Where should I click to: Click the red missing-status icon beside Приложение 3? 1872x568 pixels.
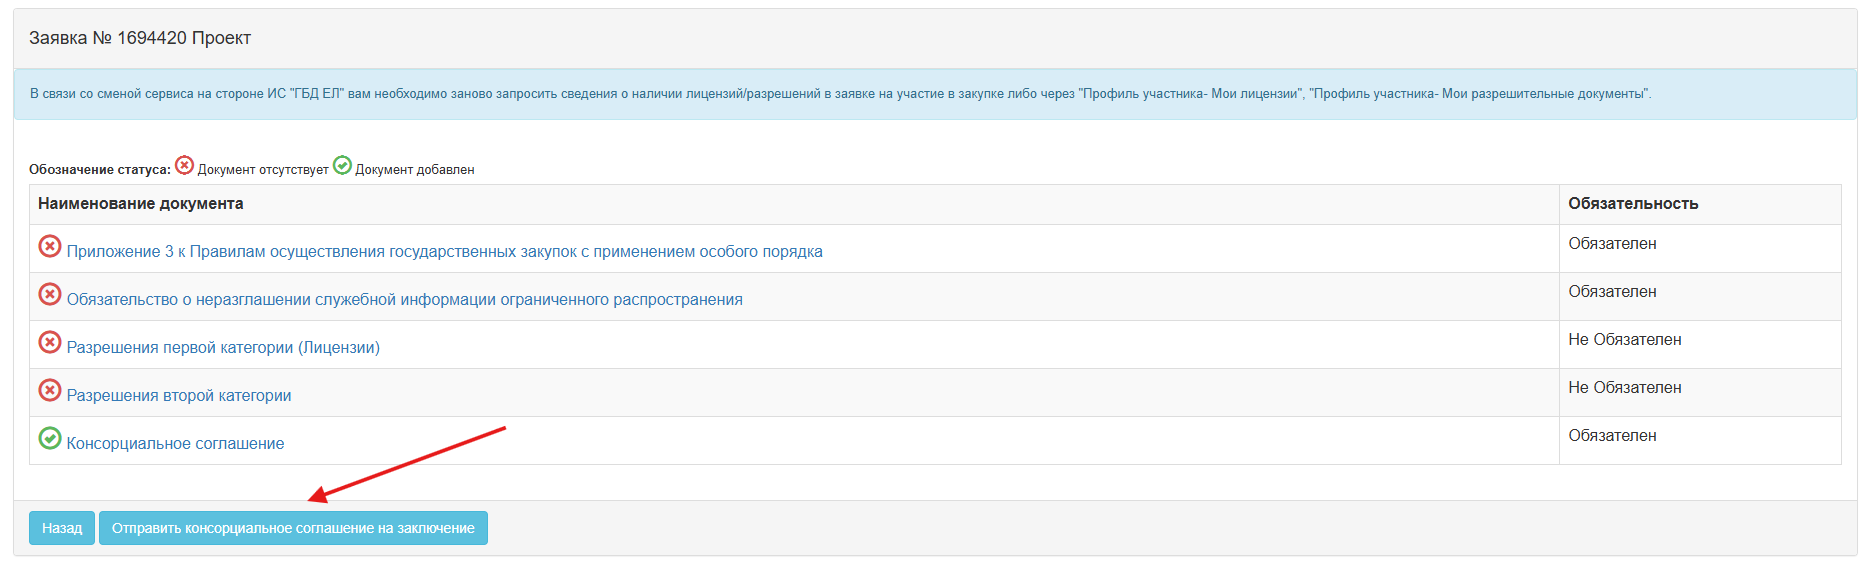click(50, 246)
